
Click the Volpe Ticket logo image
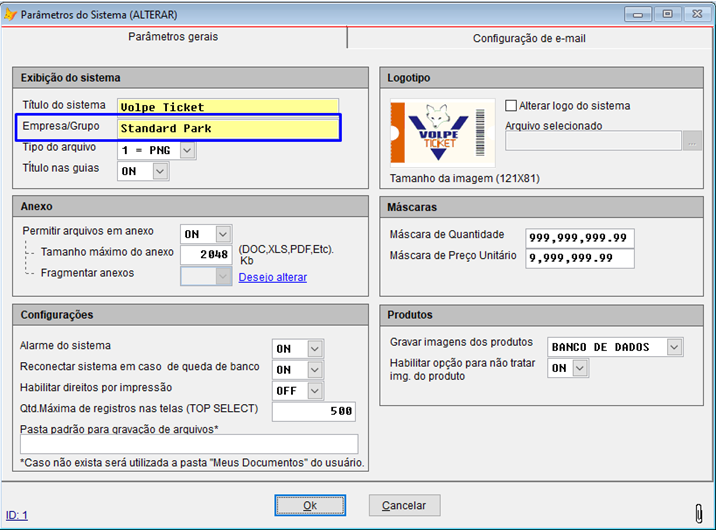pos(442,132)
